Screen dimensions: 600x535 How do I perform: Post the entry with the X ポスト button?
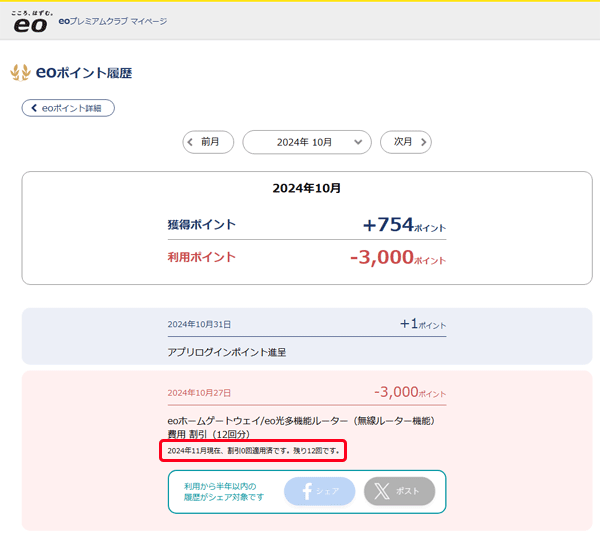399,491
